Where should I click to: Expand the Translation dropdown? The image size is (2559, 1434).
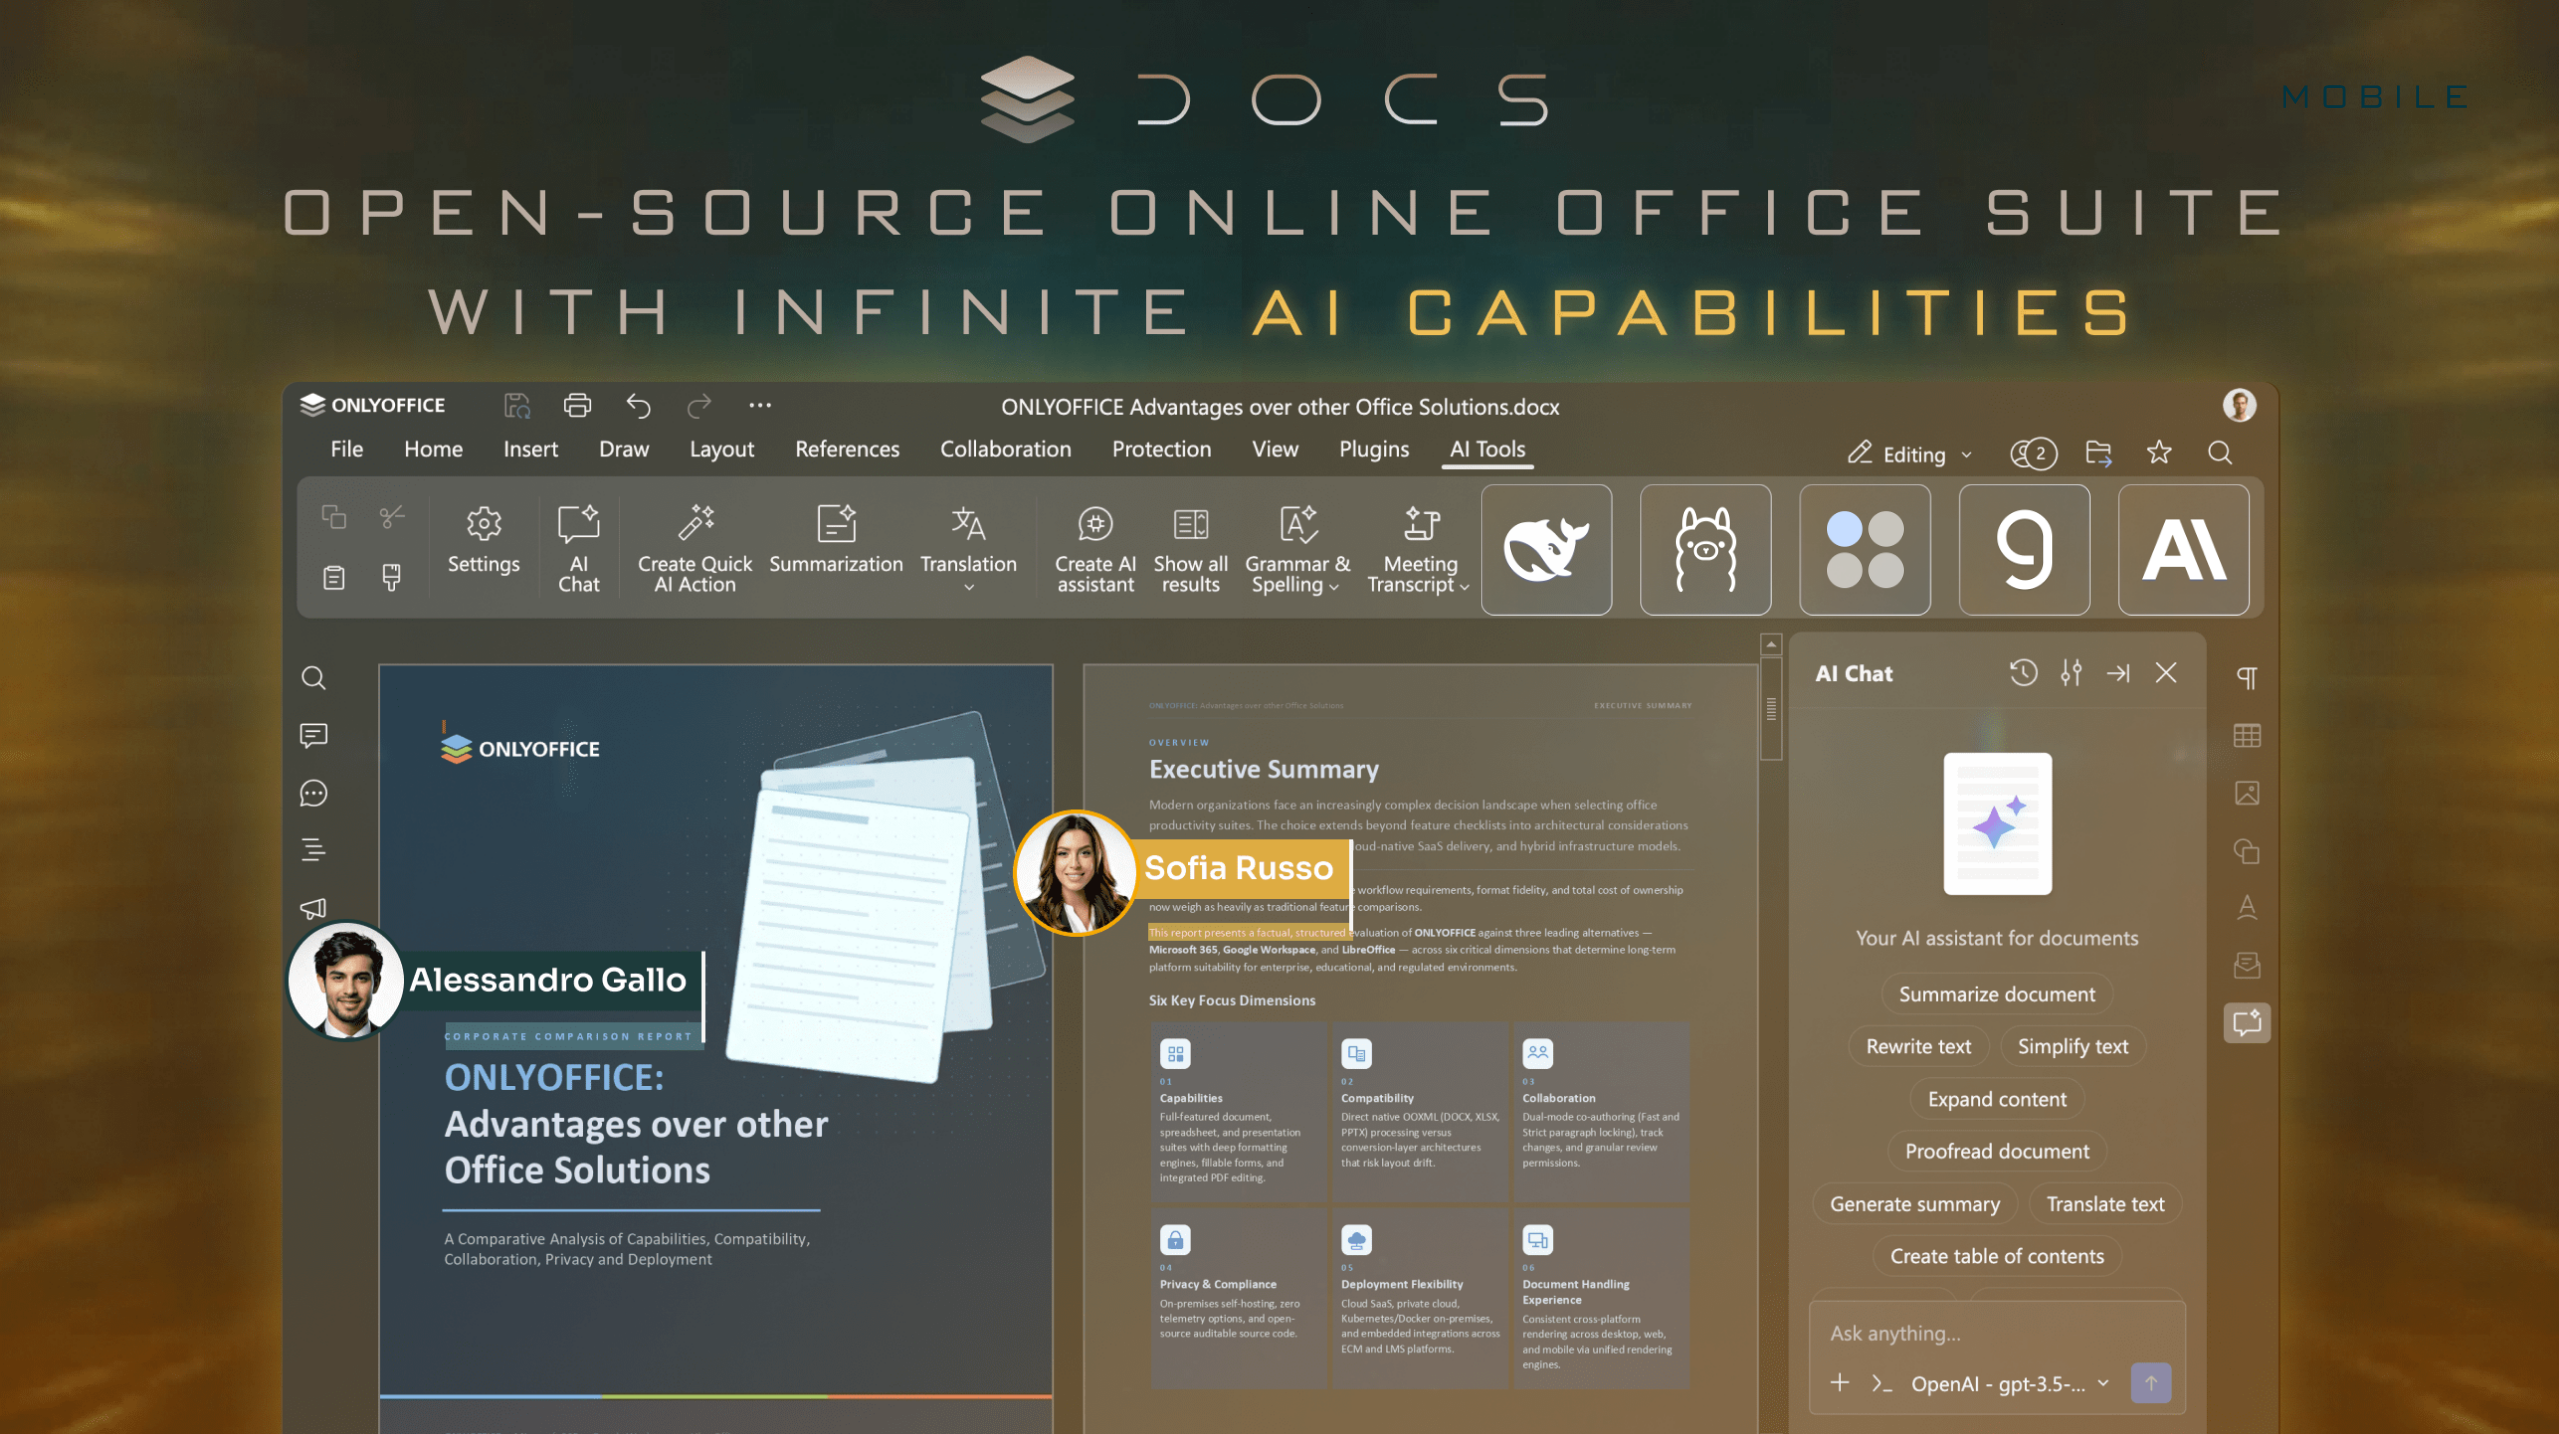click(968, 588)
